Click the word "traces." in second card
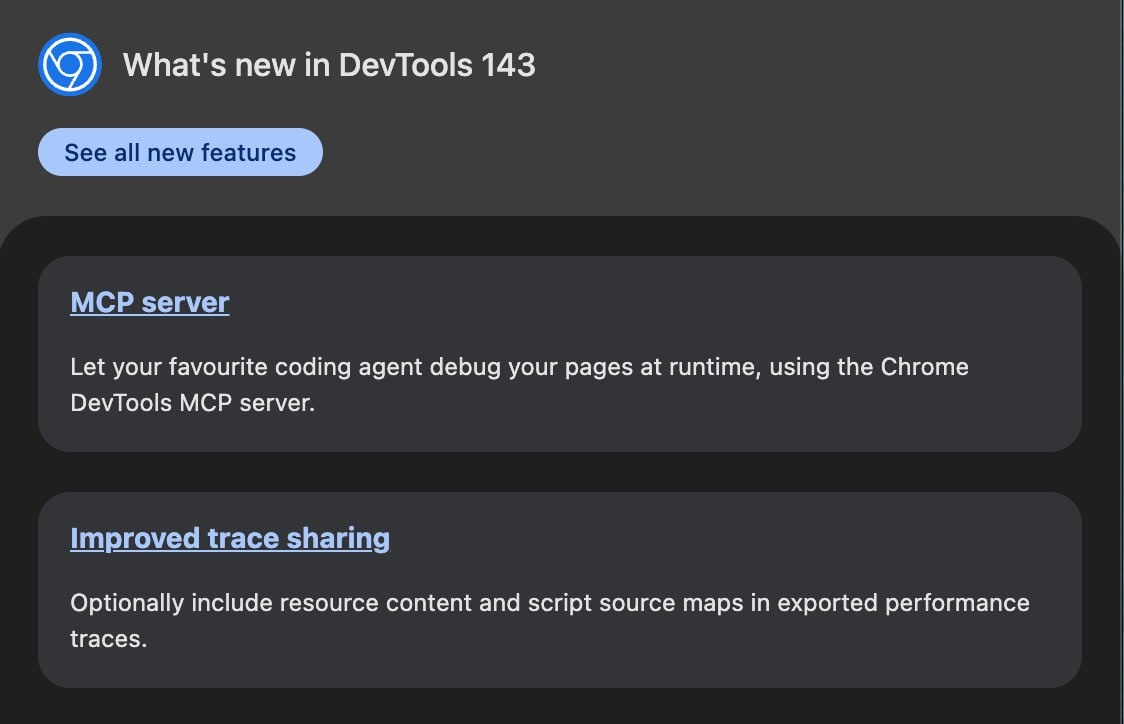Viewport: 1124px width, 724px height. tap(108, 639)
